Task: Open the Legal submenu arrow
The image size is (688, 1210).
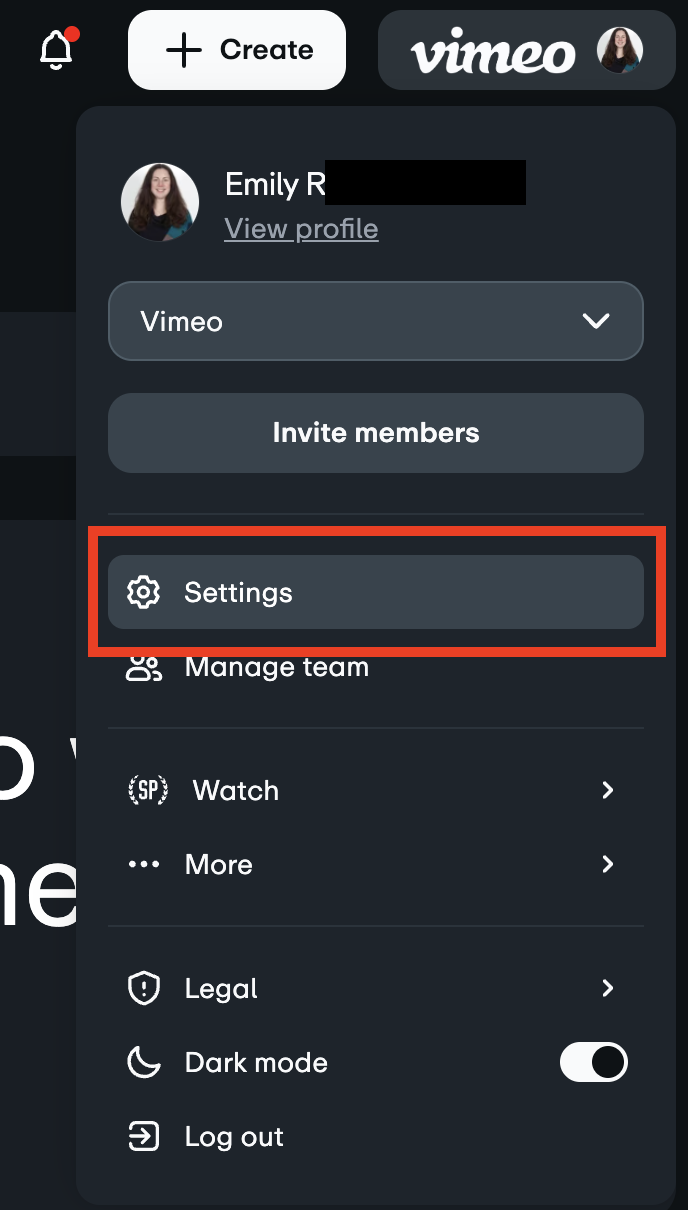Action: point(608,988)
